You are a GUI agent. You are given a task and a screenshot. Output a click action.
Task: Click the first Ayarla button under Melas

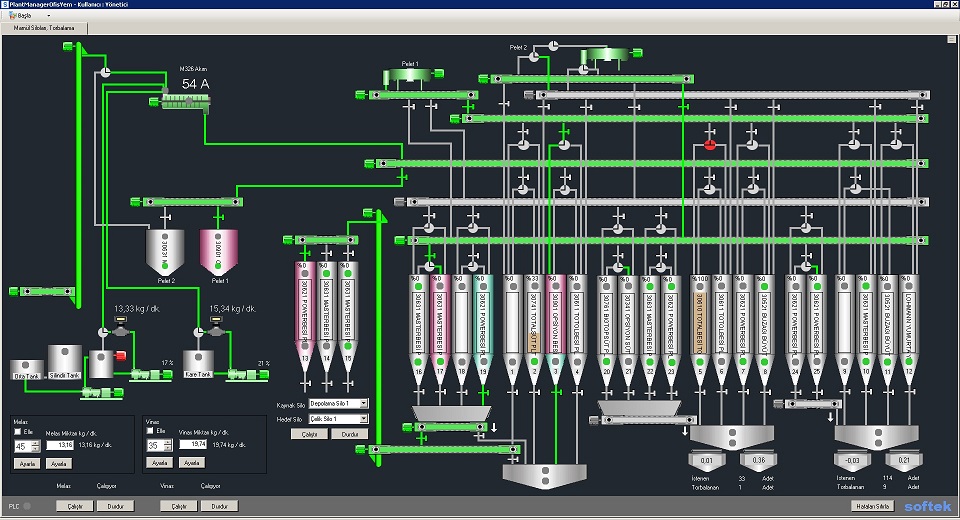pos(27,464)
